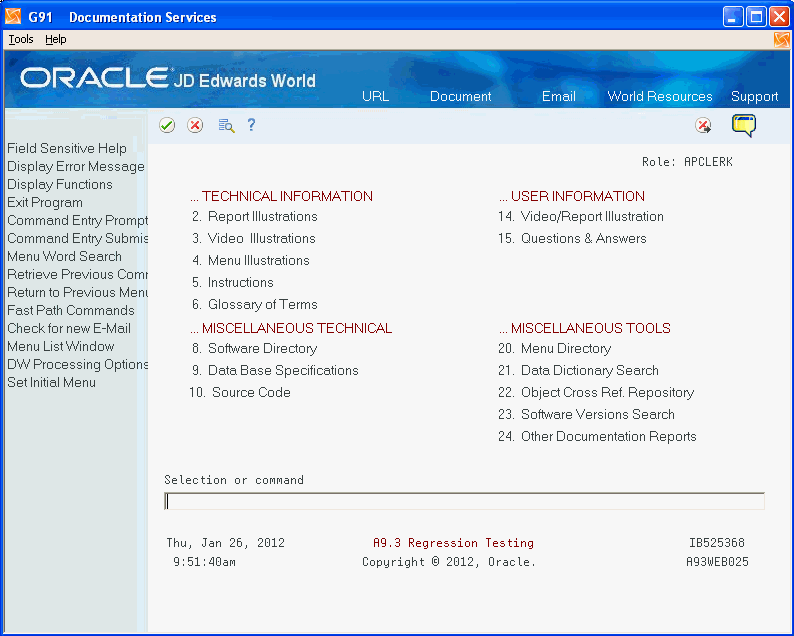Click the blue question mark help icon

click(252, 125)
